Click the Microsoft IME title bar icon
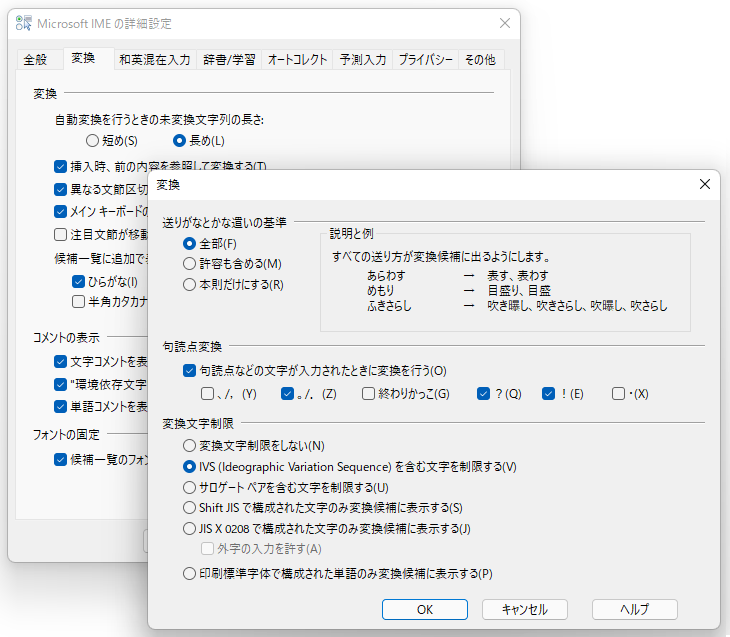Screen dimensions: 730x637 click(x=23, y=23)
